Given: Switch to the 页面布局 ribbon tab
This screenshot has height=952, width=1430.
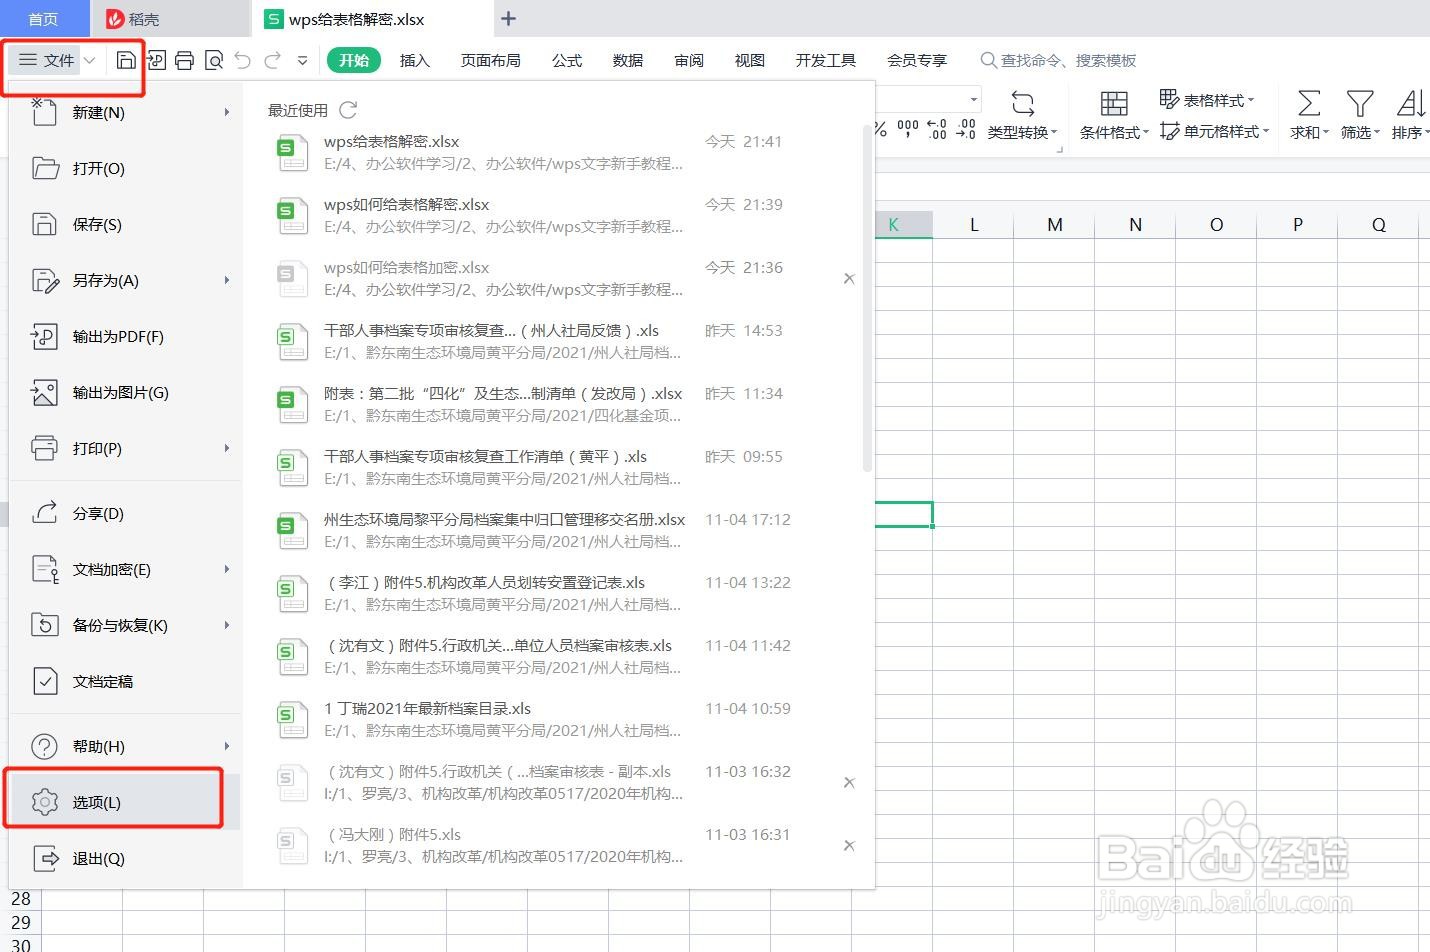Looking at the screenshot, I should point(490,60).
